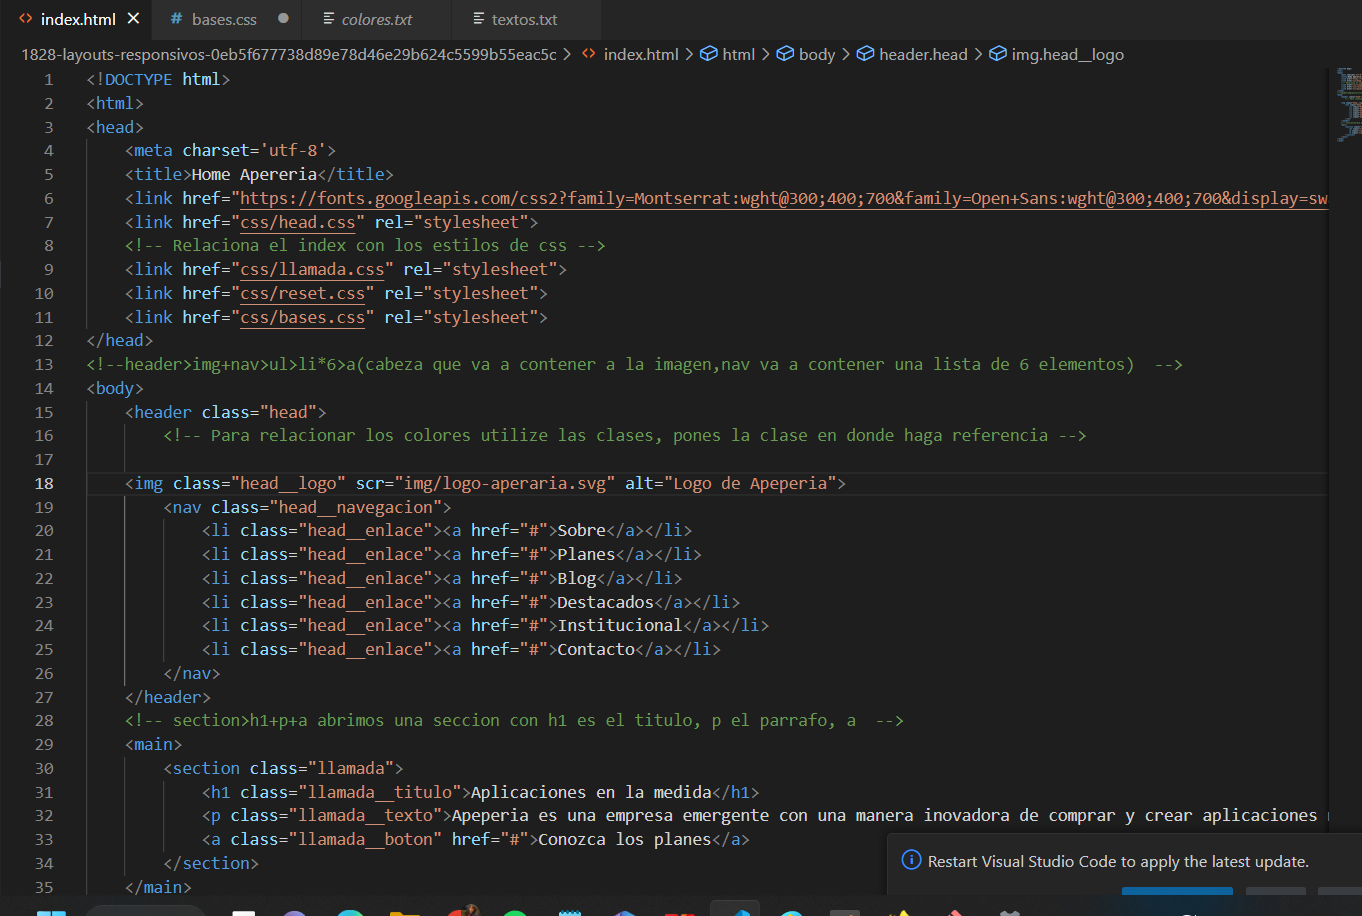Open the 1828-layouts-responsivos folder breadcrumb
Image resolution: width=1362 pixels, height=916 pixels.
tap(289, 54)
